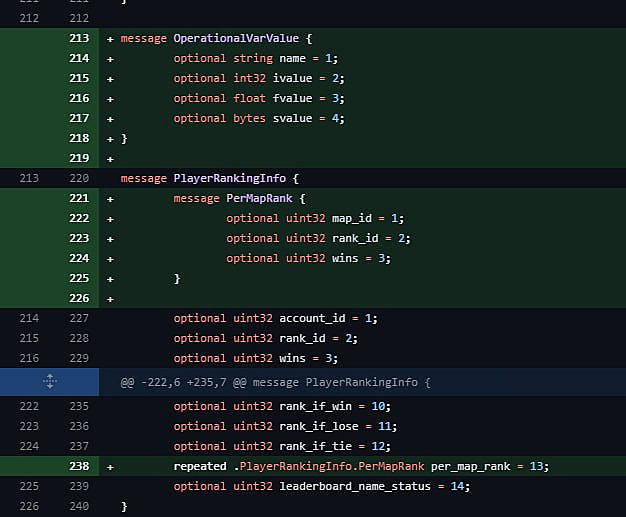Click new line number 229 for wins
The height and width of the screenshot is (517, 626).
point(78,358)
